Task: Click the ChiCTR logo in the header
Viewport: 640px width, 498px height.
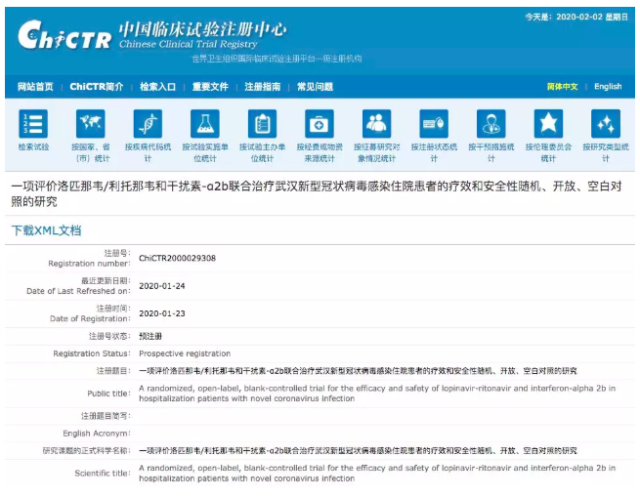Action: pyautogui.click(x=62, y=38)
